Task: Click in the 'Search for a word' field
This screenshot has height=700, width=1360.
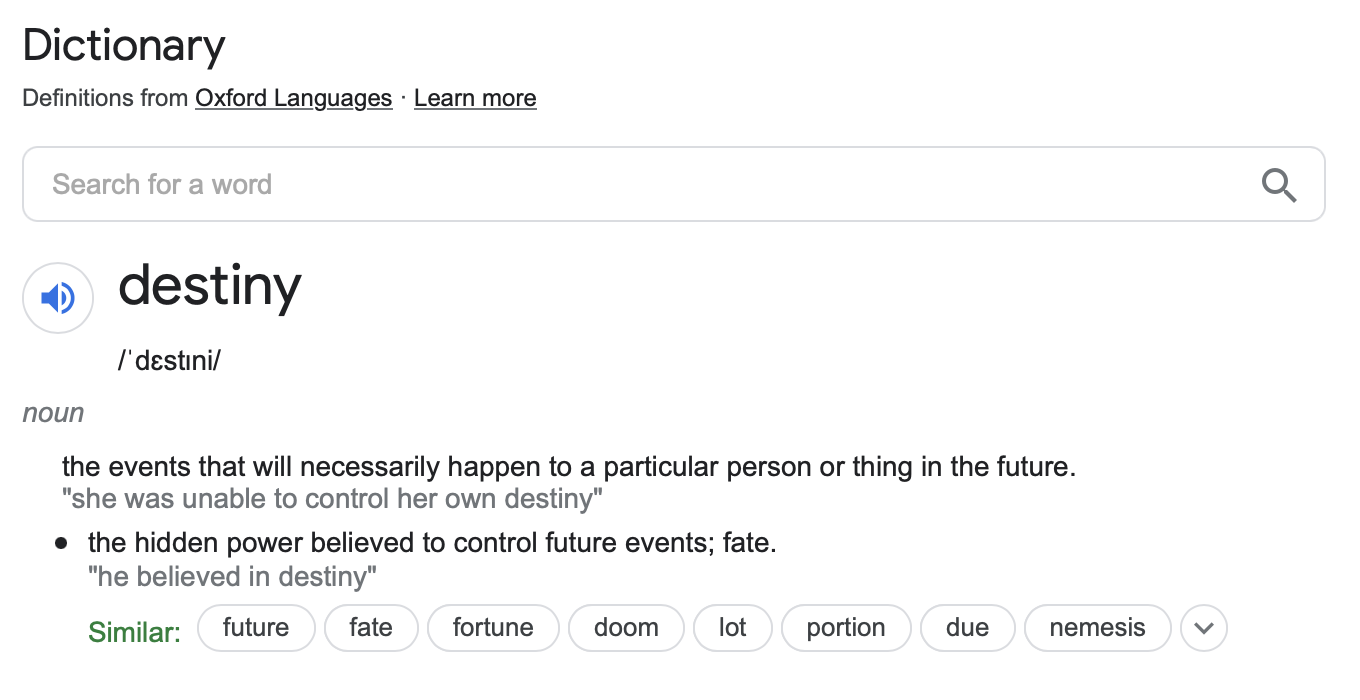Action: click(640, 184)
